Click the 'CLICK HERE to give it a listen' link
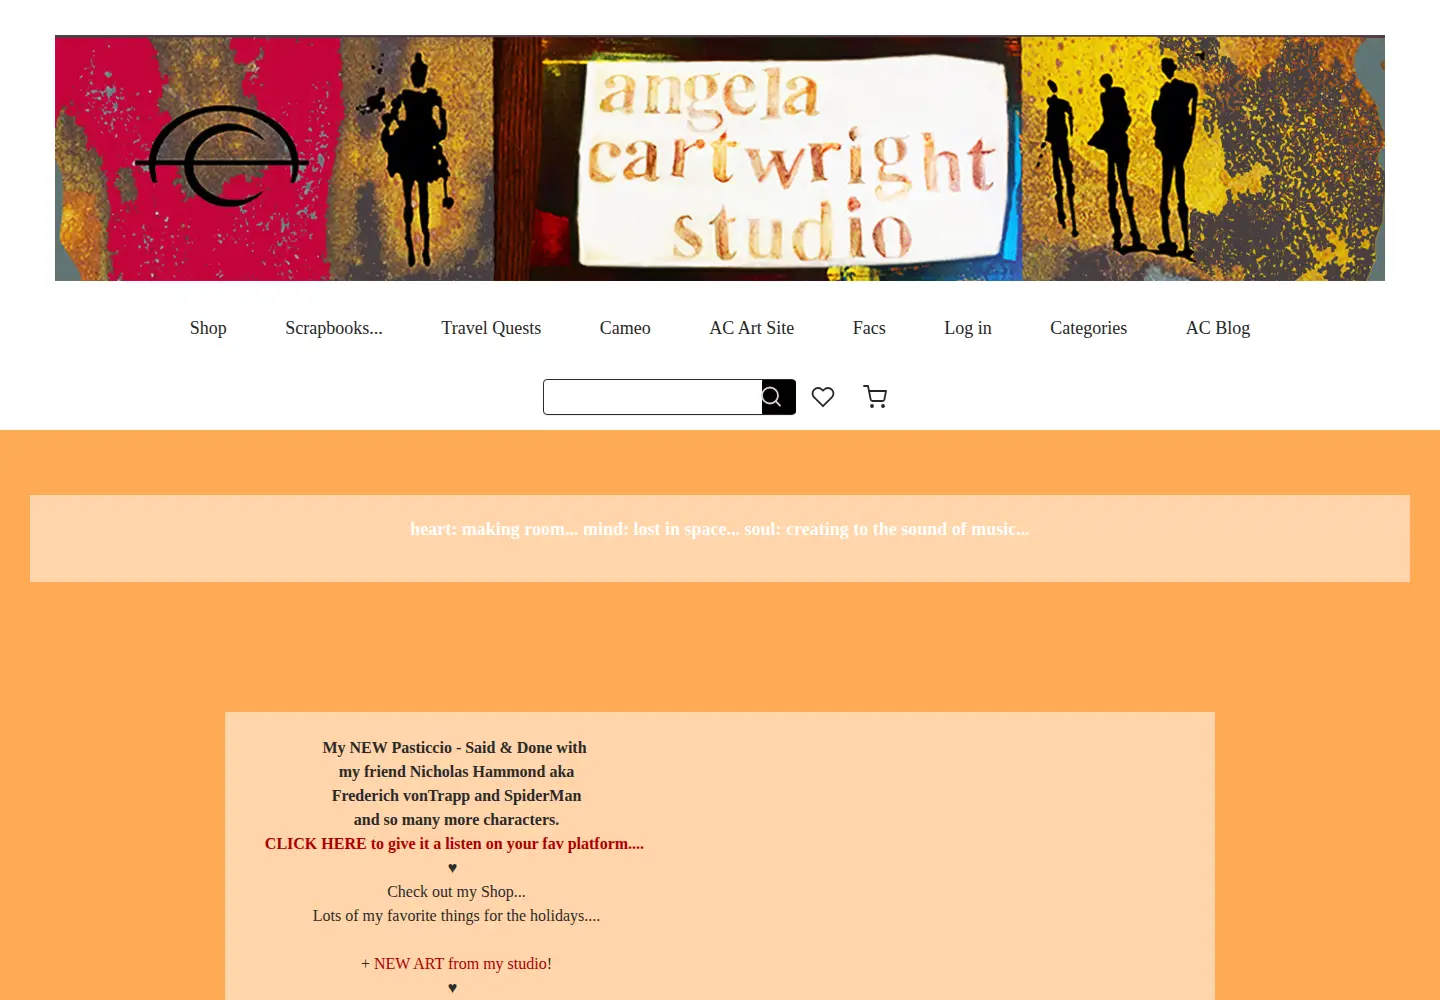 (454, 844)
